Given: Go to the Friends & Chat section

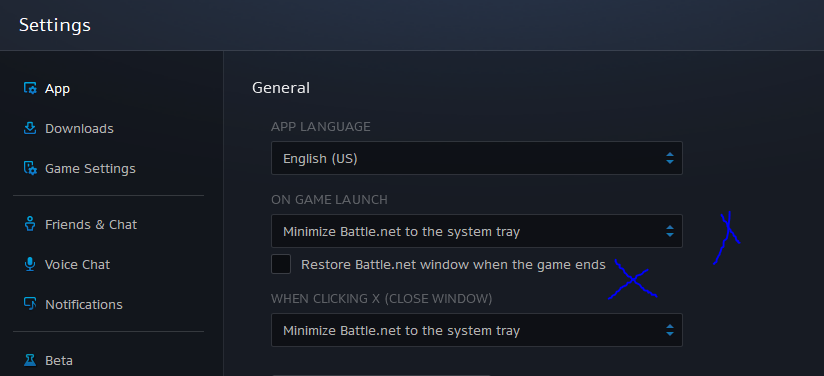Looking at the screenshot, I should tap(91, 225).
